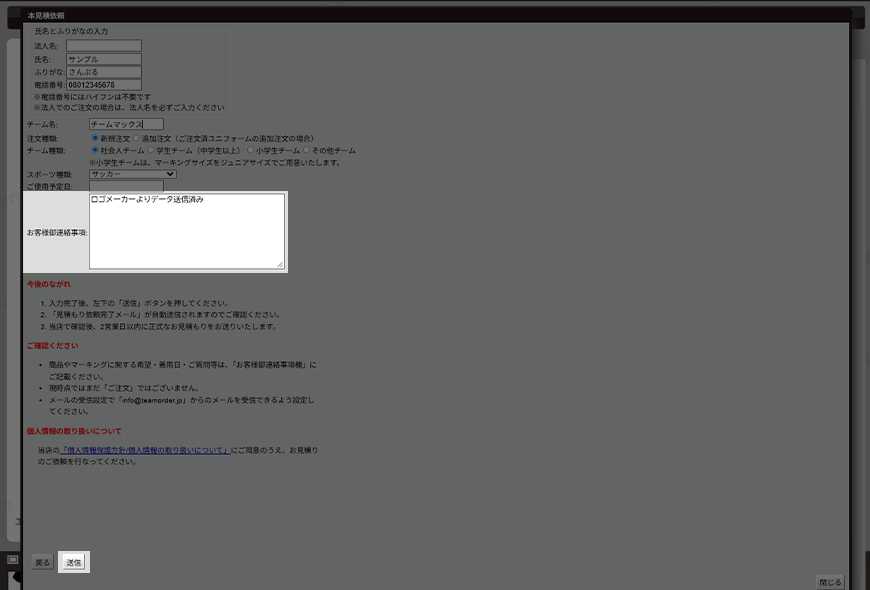
Task: Click the 電話番号 field showing 08012345678
Action: (104, 85)
